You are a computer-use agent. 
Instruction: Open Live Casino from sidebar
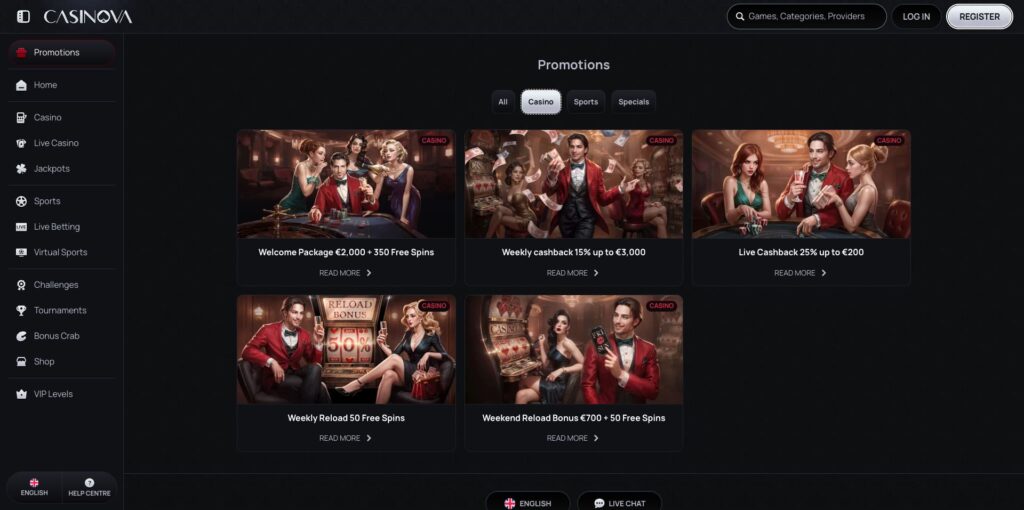(x=61, y=143)
